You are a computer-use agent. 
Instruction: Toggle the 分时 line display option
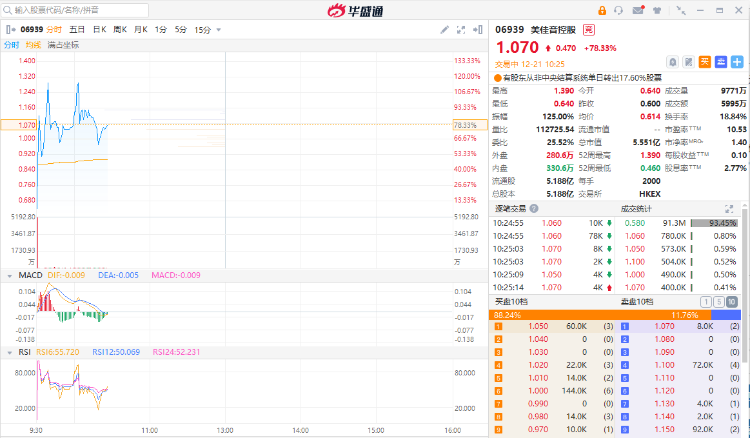tap(11, 45)
